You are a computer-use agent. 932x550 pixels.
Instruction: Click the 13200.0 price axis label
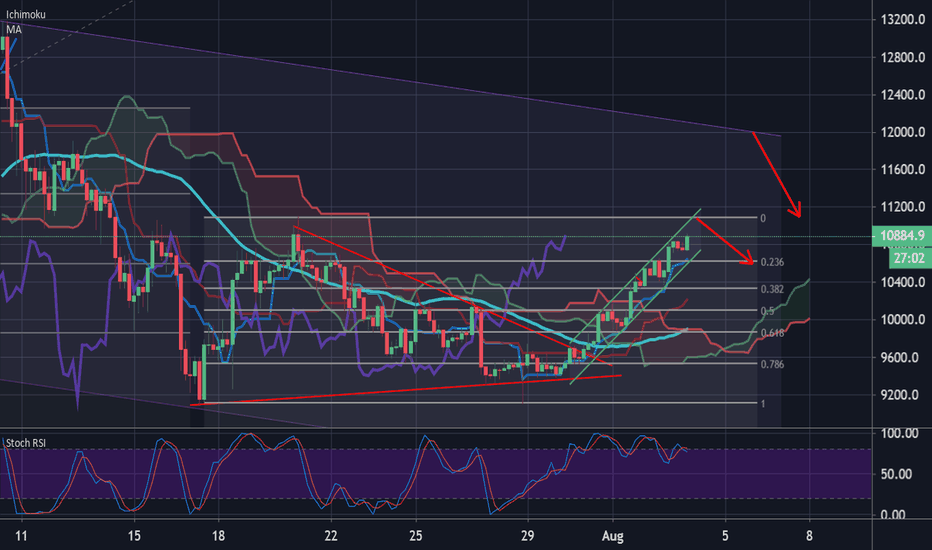coord(902,20)
